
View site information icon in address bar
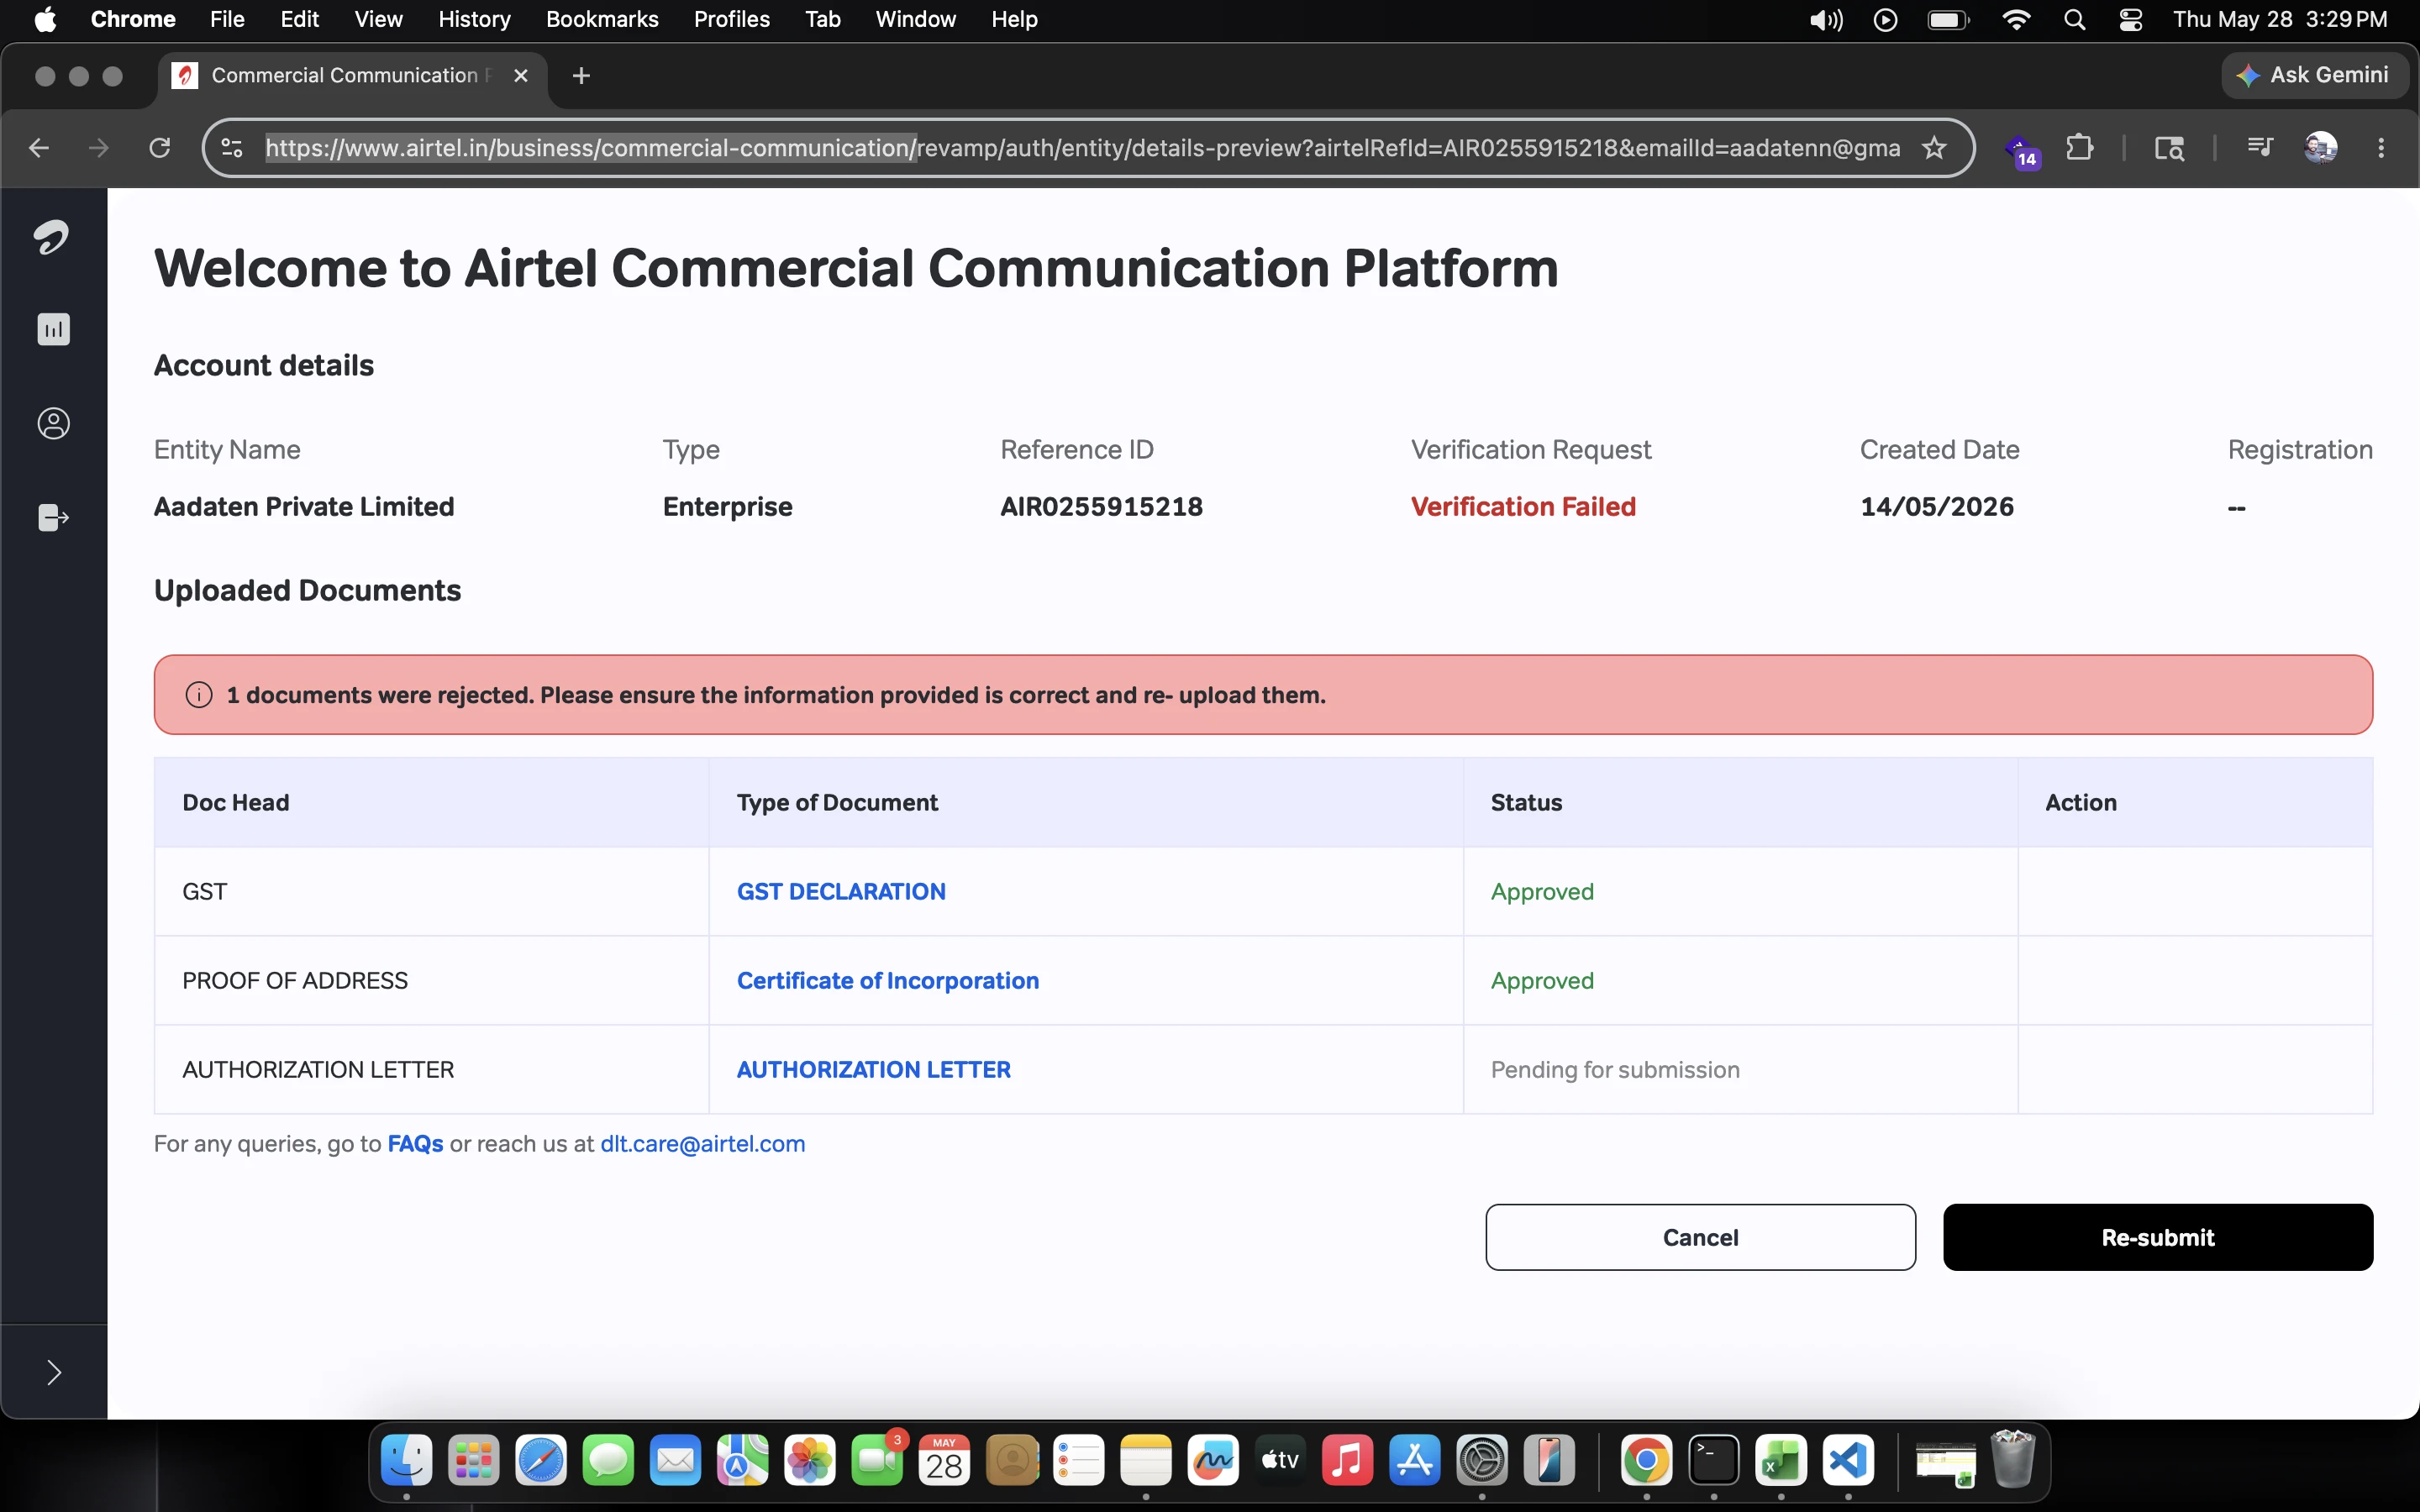(x=232, y=148)
